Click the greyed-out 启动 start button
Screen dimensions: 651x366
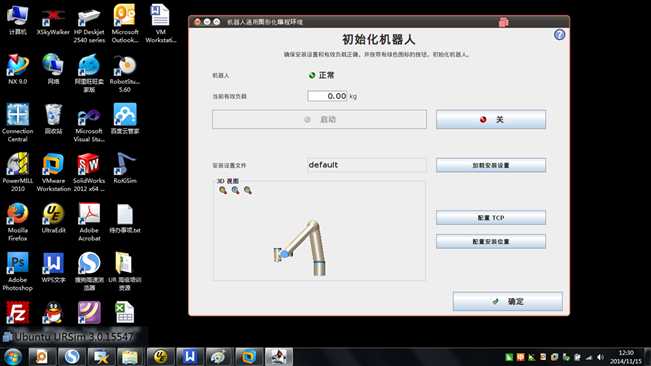coord(319,120)
